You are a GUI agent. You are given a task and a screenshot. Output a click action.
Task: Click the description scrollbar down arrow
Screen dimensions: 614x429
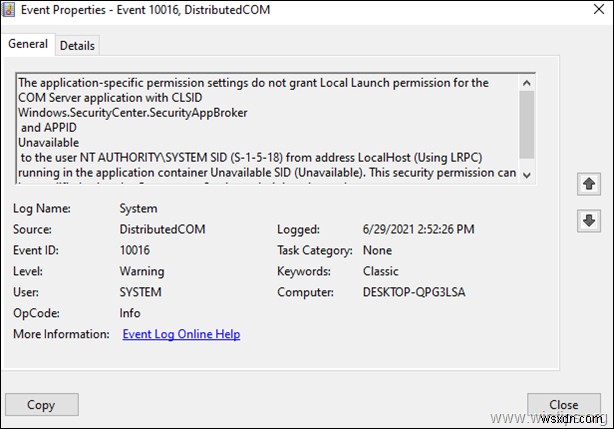(527, 175)
